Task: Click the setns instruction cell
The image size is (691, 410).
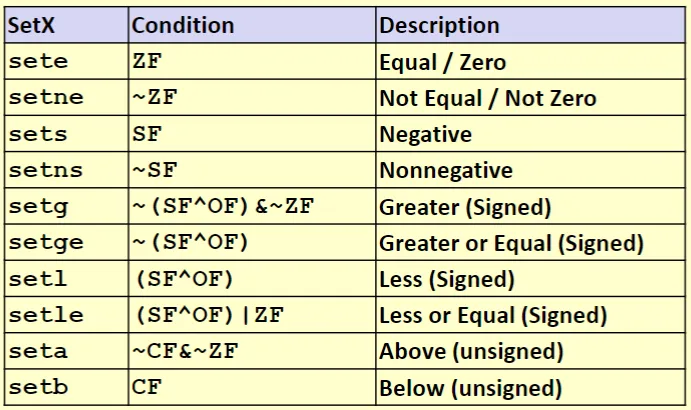Action: 45,170
